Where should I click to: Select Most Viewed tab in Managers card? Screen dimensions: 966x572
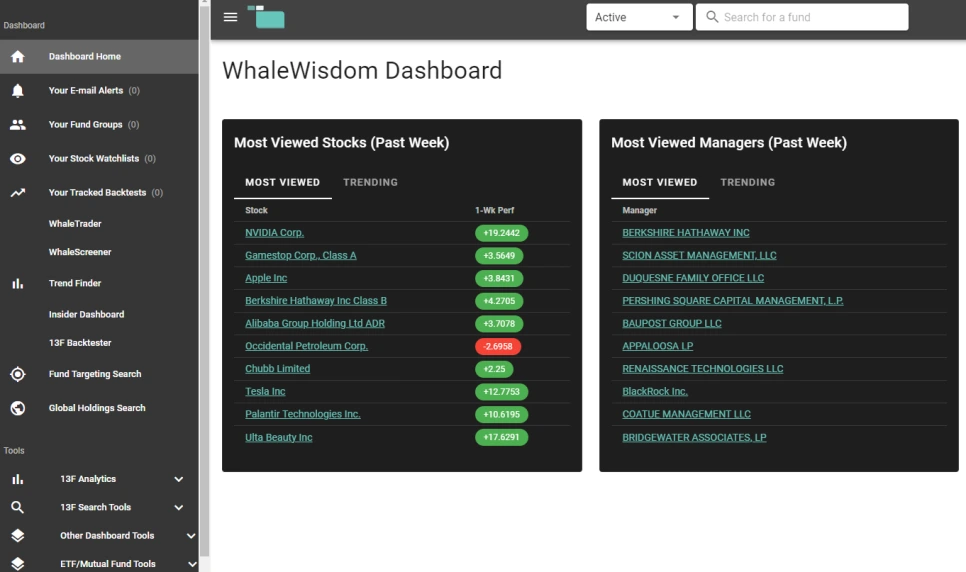(660, 182)
